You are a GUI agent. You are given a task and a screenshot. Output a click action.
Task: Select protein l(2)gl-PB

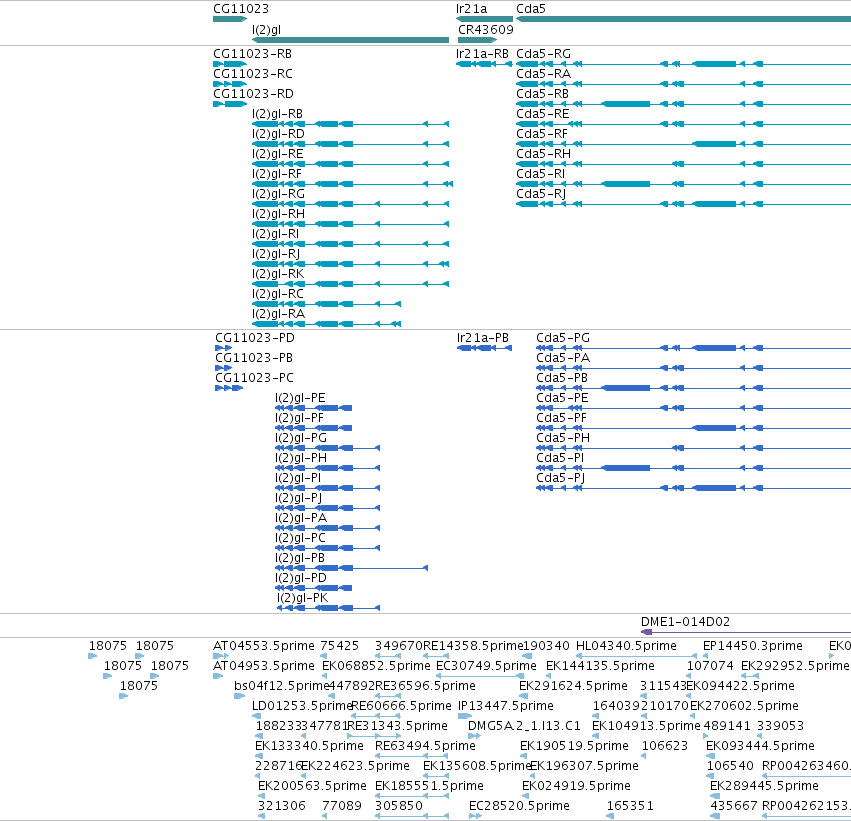(300, 558)
